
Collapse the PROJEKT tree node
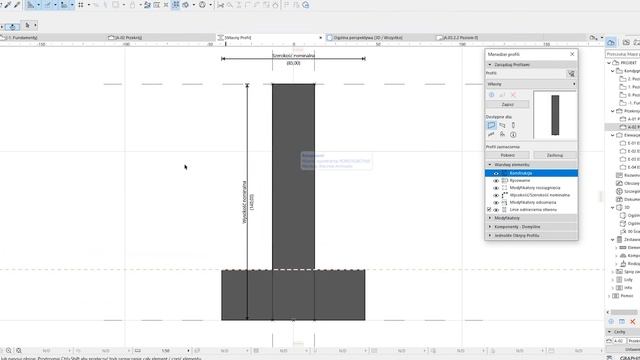[609, 63]
